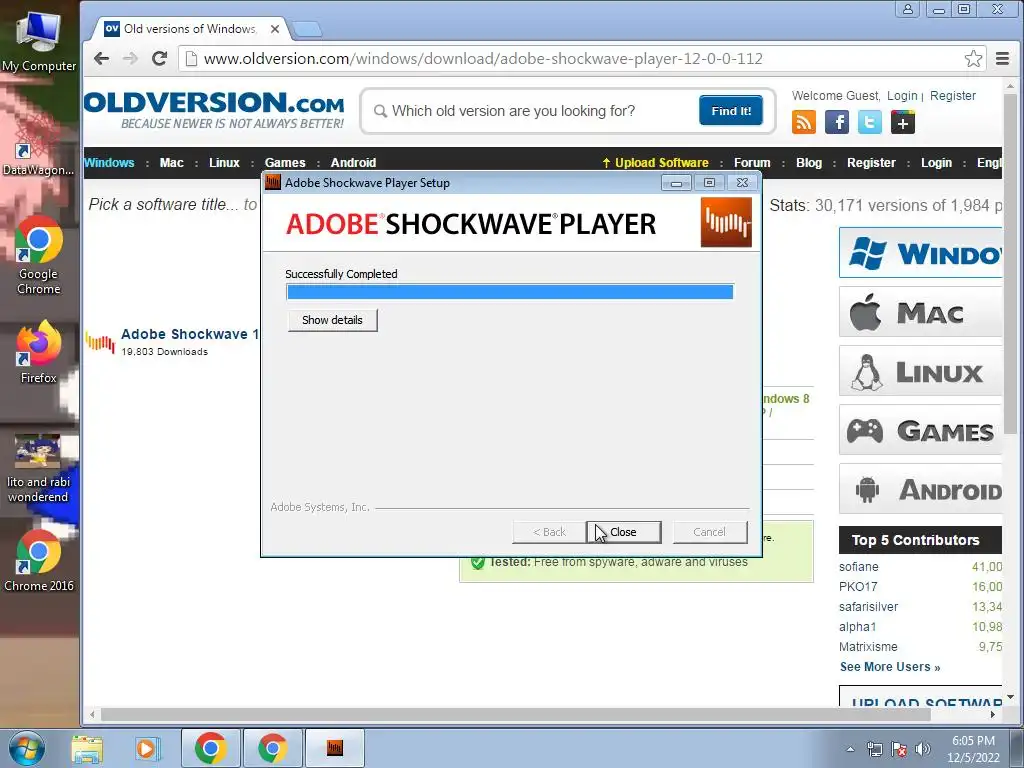Screen dimensions: 1024x768
Task: Click the Adobe Shockwave title link
Action: 189,334
